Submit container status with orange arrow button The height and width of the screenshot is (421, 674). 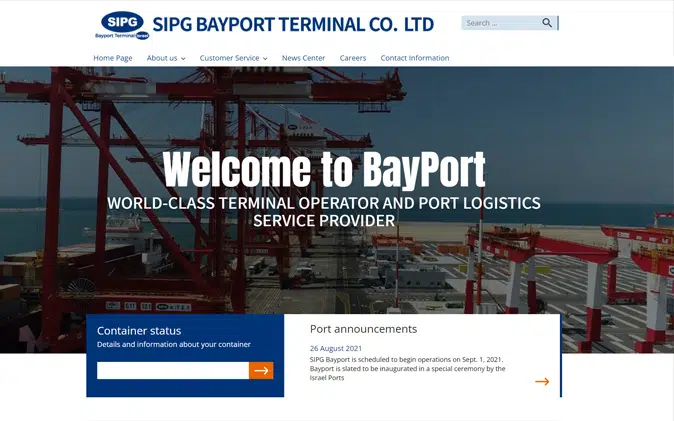(261, 370)
